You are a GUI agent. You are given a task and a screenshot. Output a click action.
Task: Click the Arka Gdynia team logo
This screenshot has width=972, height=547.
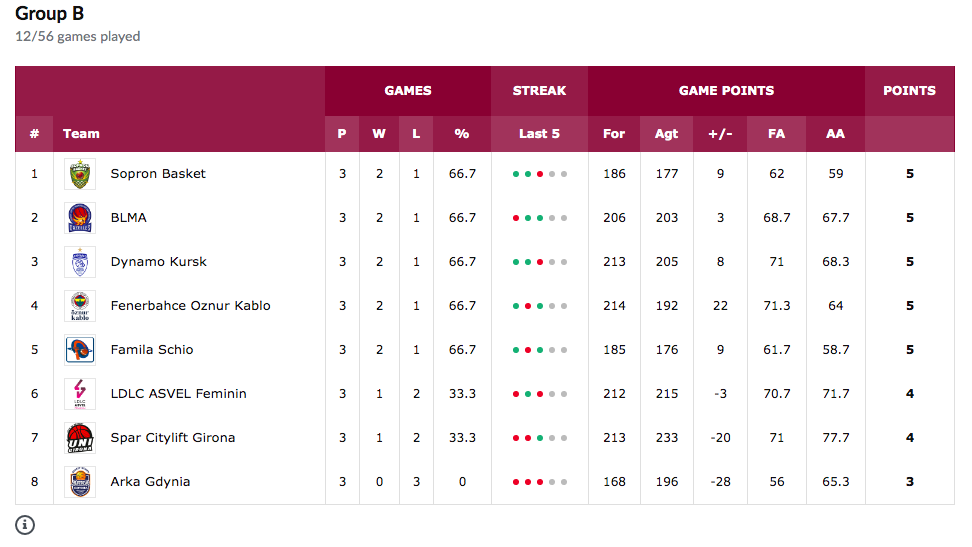click(x=80, y=483)
